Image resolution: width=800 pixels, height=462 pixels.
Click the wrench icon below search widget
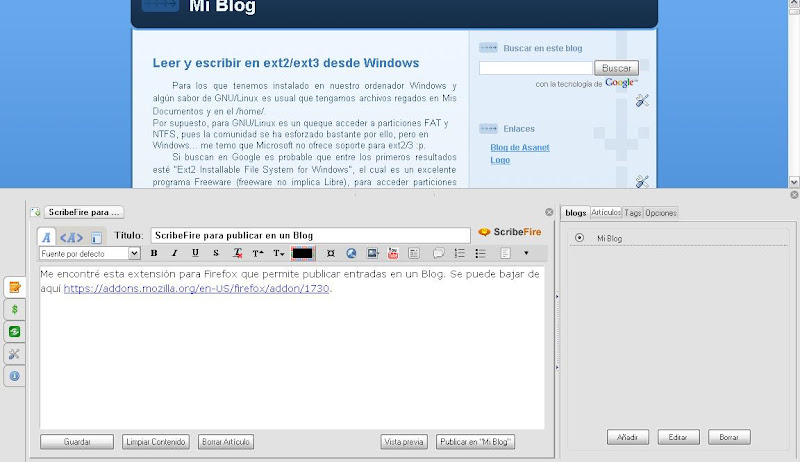pos(642,100)
